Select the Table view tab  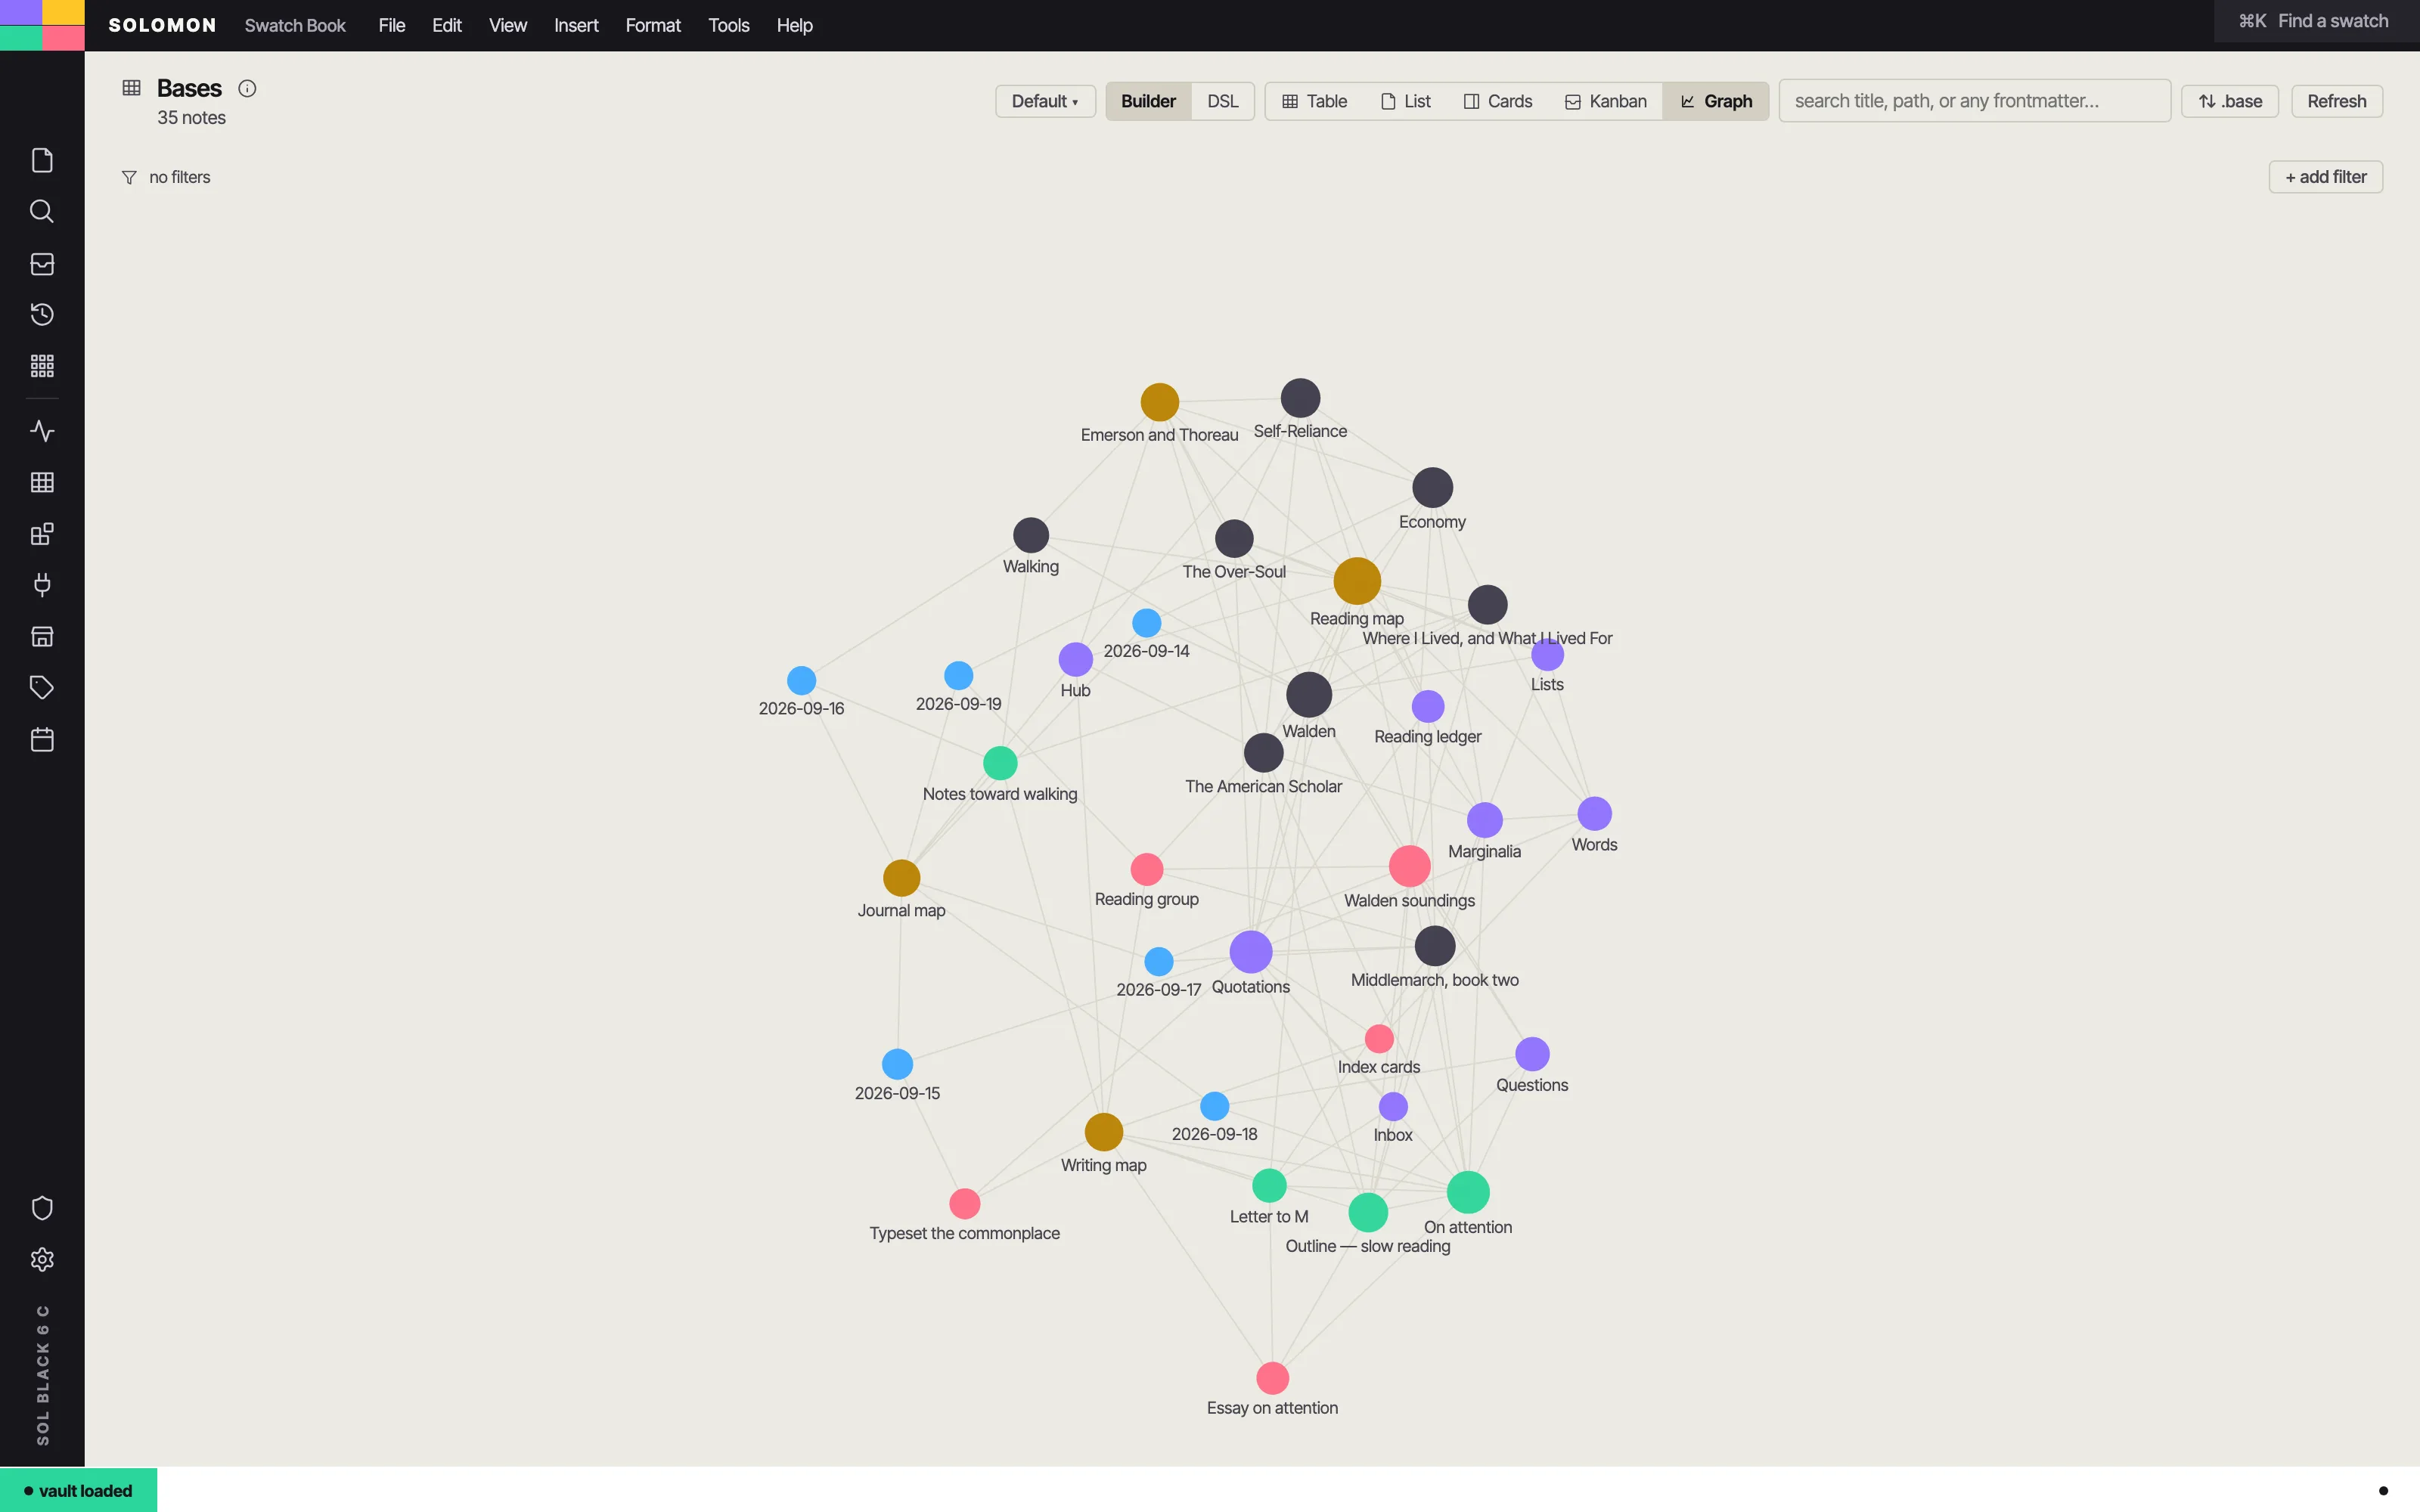point(1314,101)
